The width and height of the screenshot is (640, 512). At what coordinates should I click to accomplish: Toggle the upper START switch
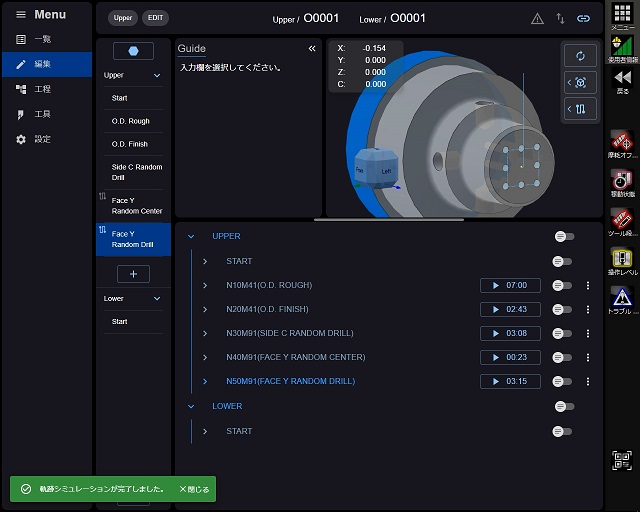click(x=562, y=261)
